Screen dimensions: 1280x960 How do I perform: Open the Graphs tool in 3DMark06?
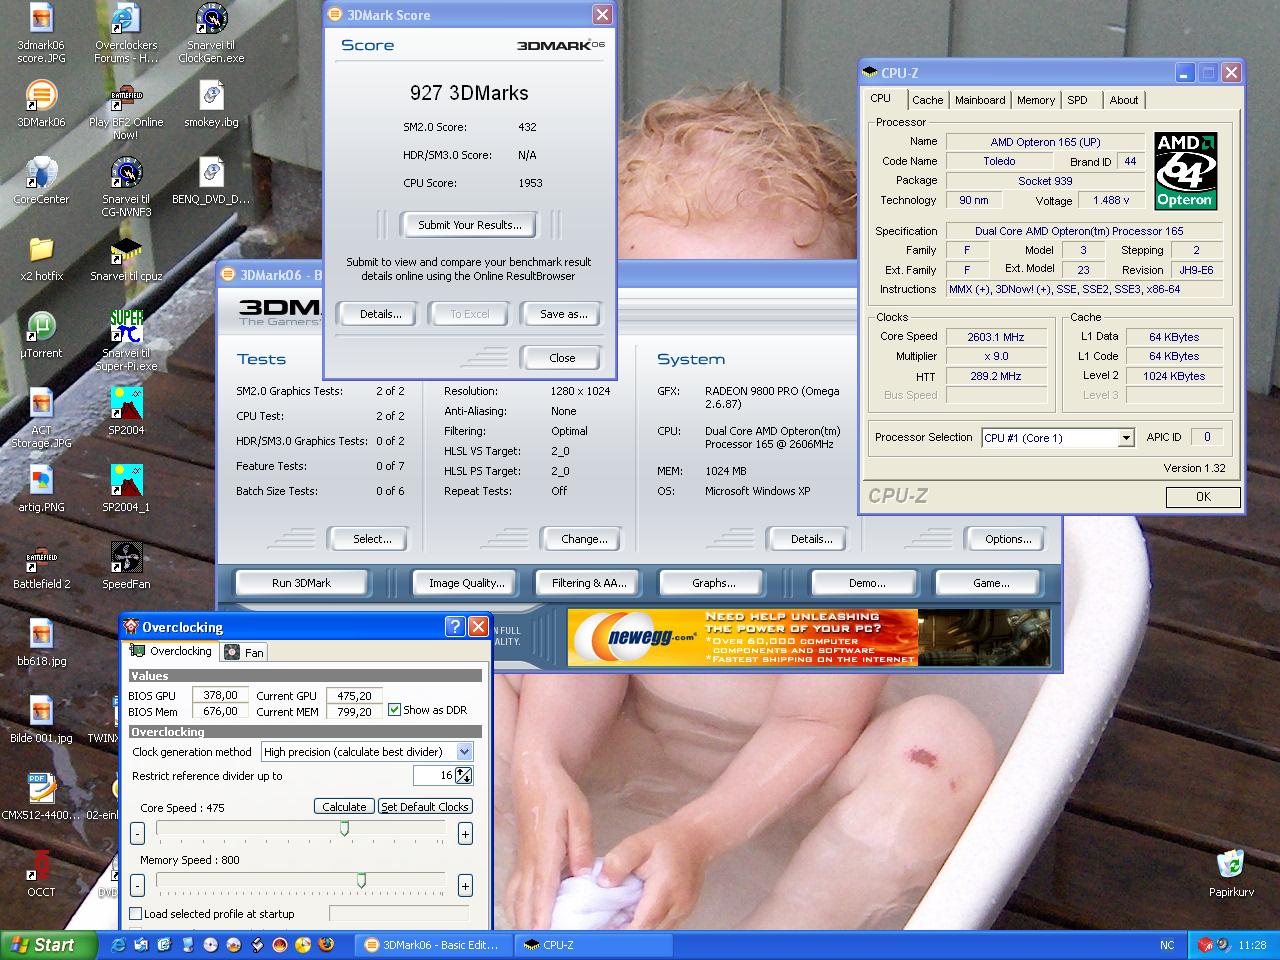pos(714,583)
